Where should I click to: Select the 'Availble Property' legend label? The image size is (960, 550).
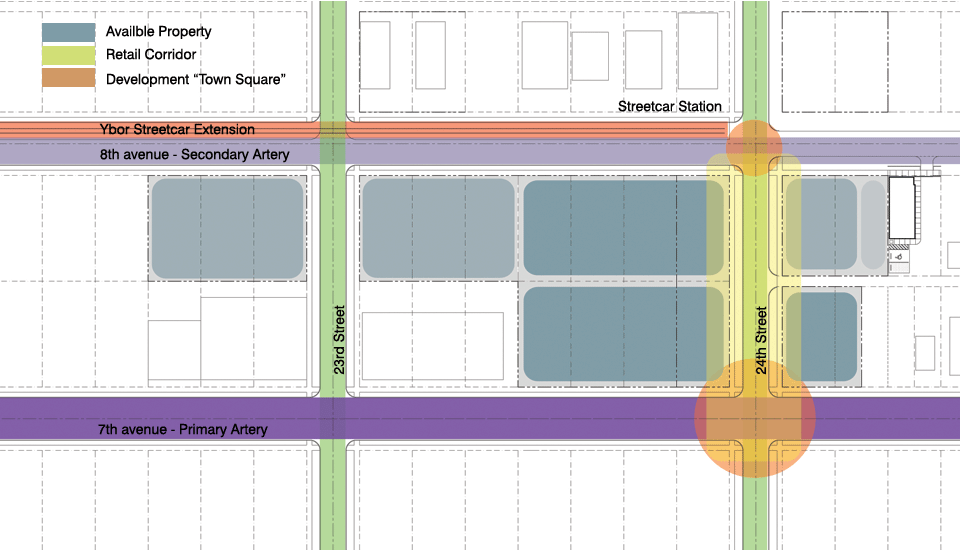coord(159,32)
